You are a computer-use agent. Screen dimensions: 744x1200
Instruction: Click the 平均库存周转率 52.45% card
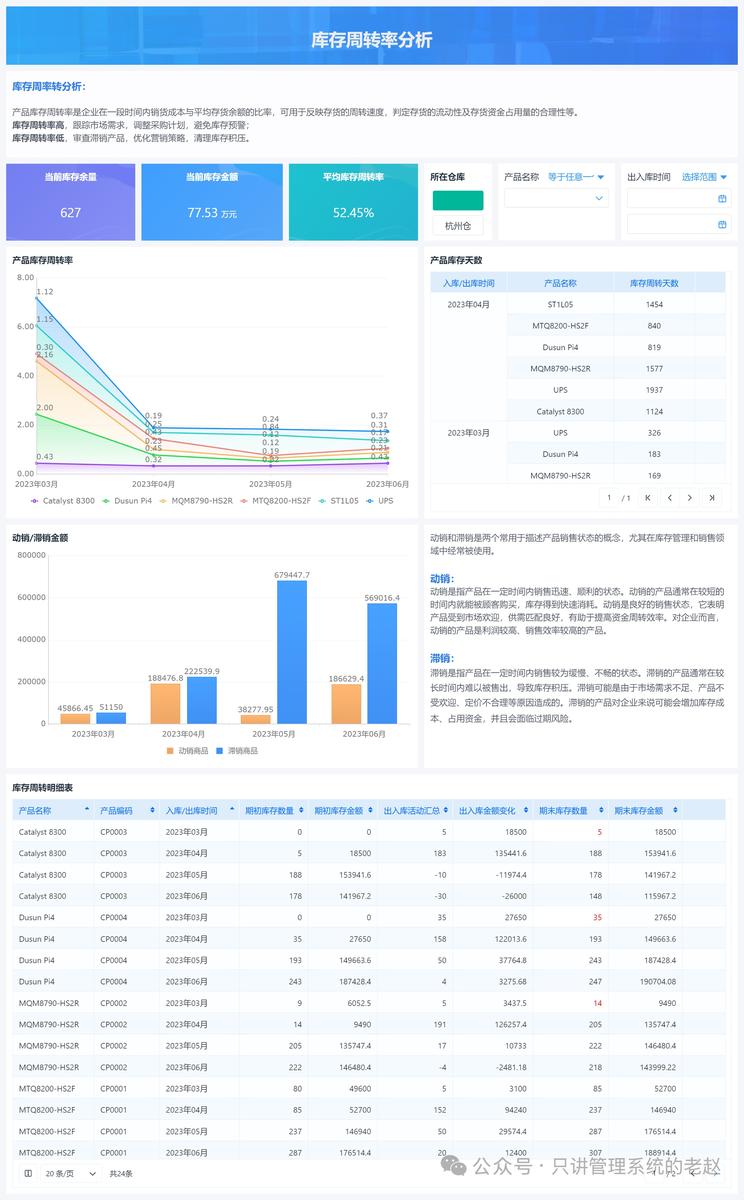pyautogui.click(x=353, y=201)
